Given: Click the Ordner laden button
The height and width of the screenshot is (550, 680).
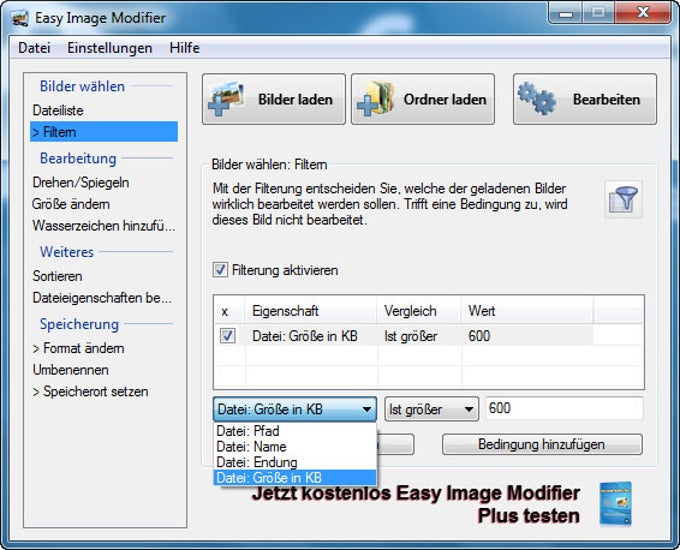Looking at the screenshot, I should coord(423,99).
